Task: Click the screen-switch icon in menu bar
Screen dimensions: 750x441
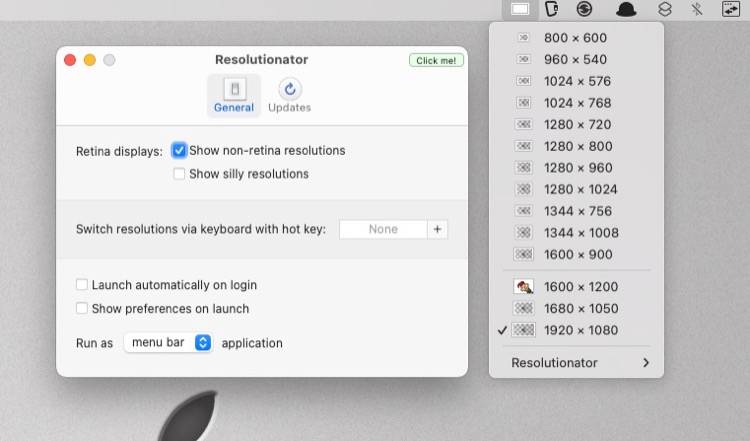Action: tap(731, 9)
